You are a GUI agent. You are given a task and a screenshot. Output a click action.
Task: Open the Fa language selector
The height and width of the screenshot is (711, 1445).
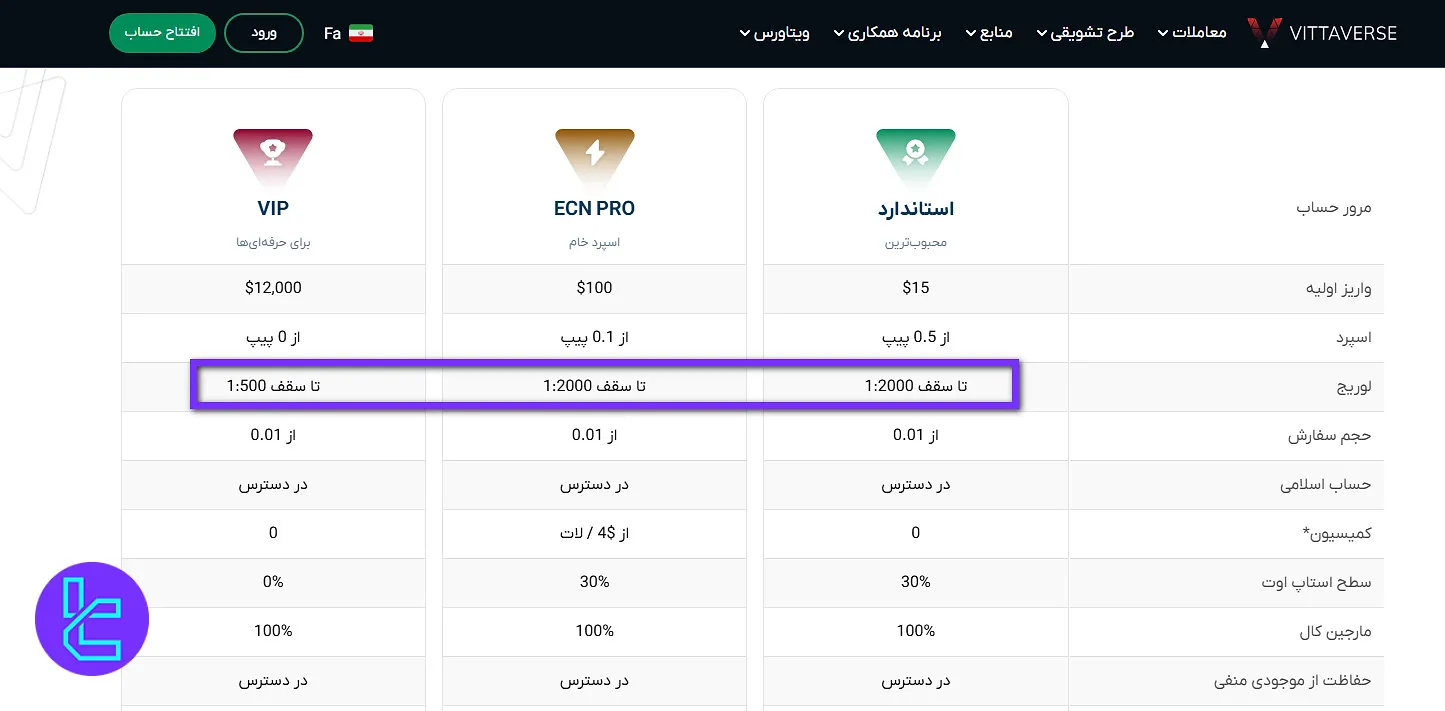pyautogui.click(x=334, y=31)
